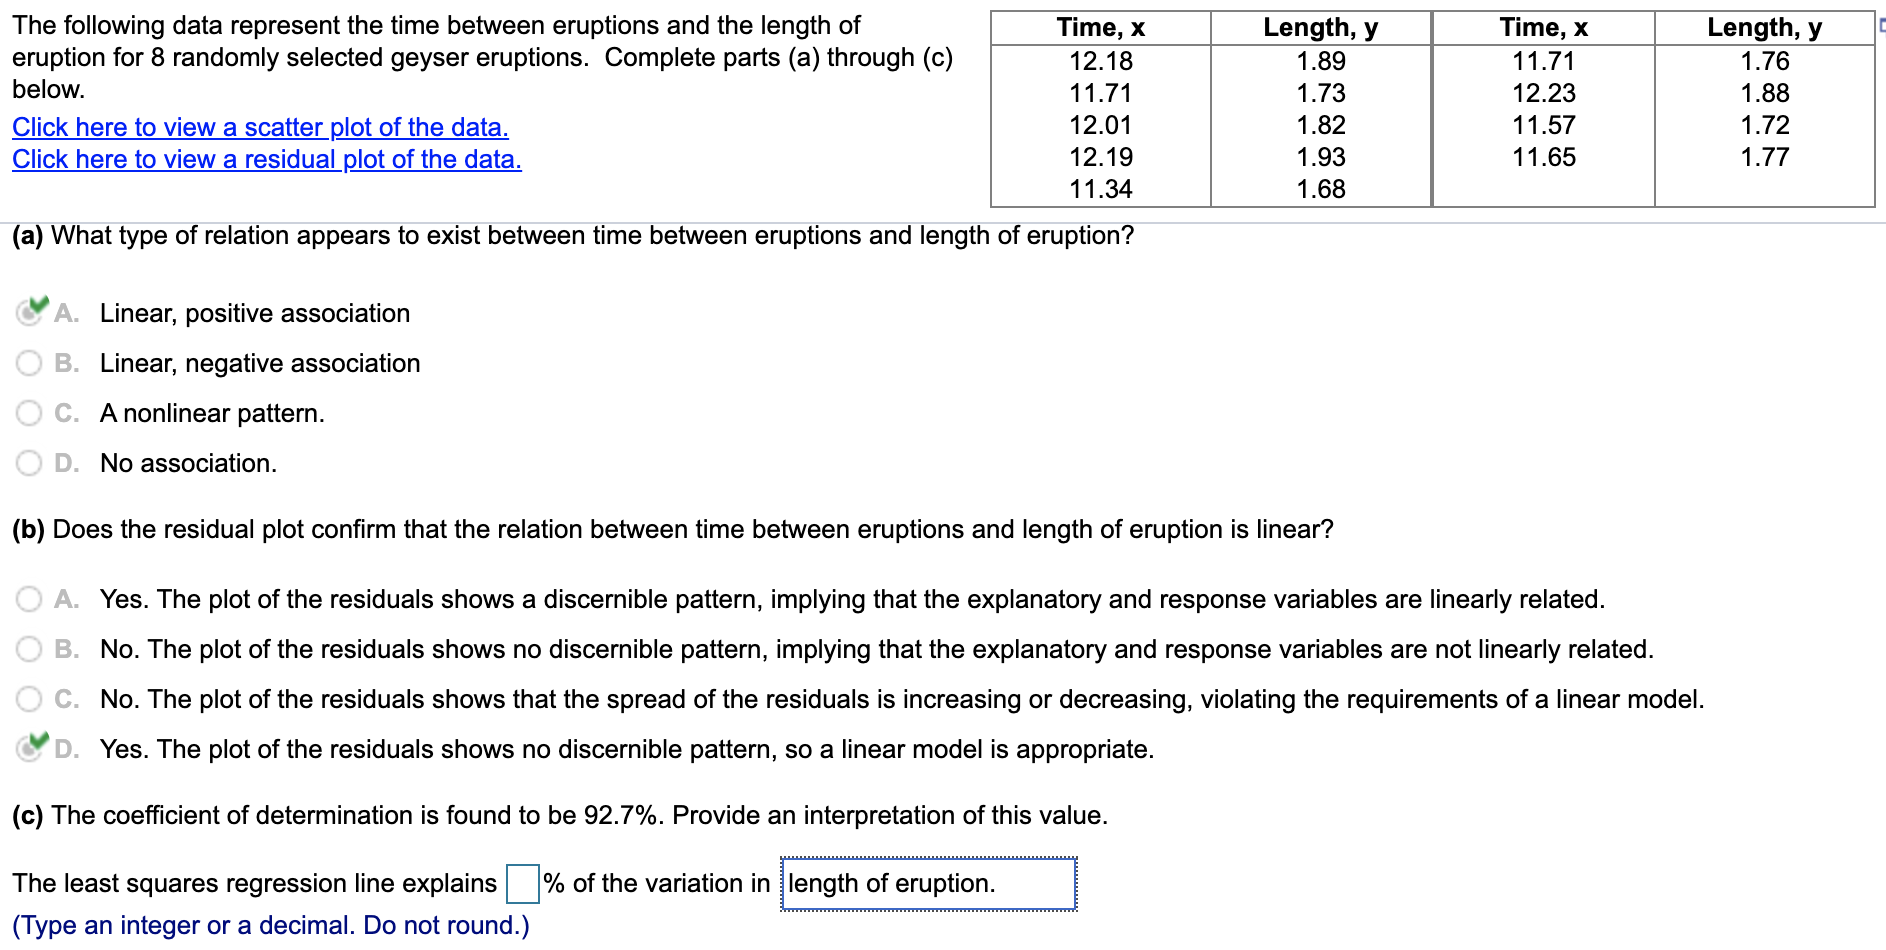Select option D saying linear model is appropriate
Screen dimensions: 1886x950
[x=29, y=749]
